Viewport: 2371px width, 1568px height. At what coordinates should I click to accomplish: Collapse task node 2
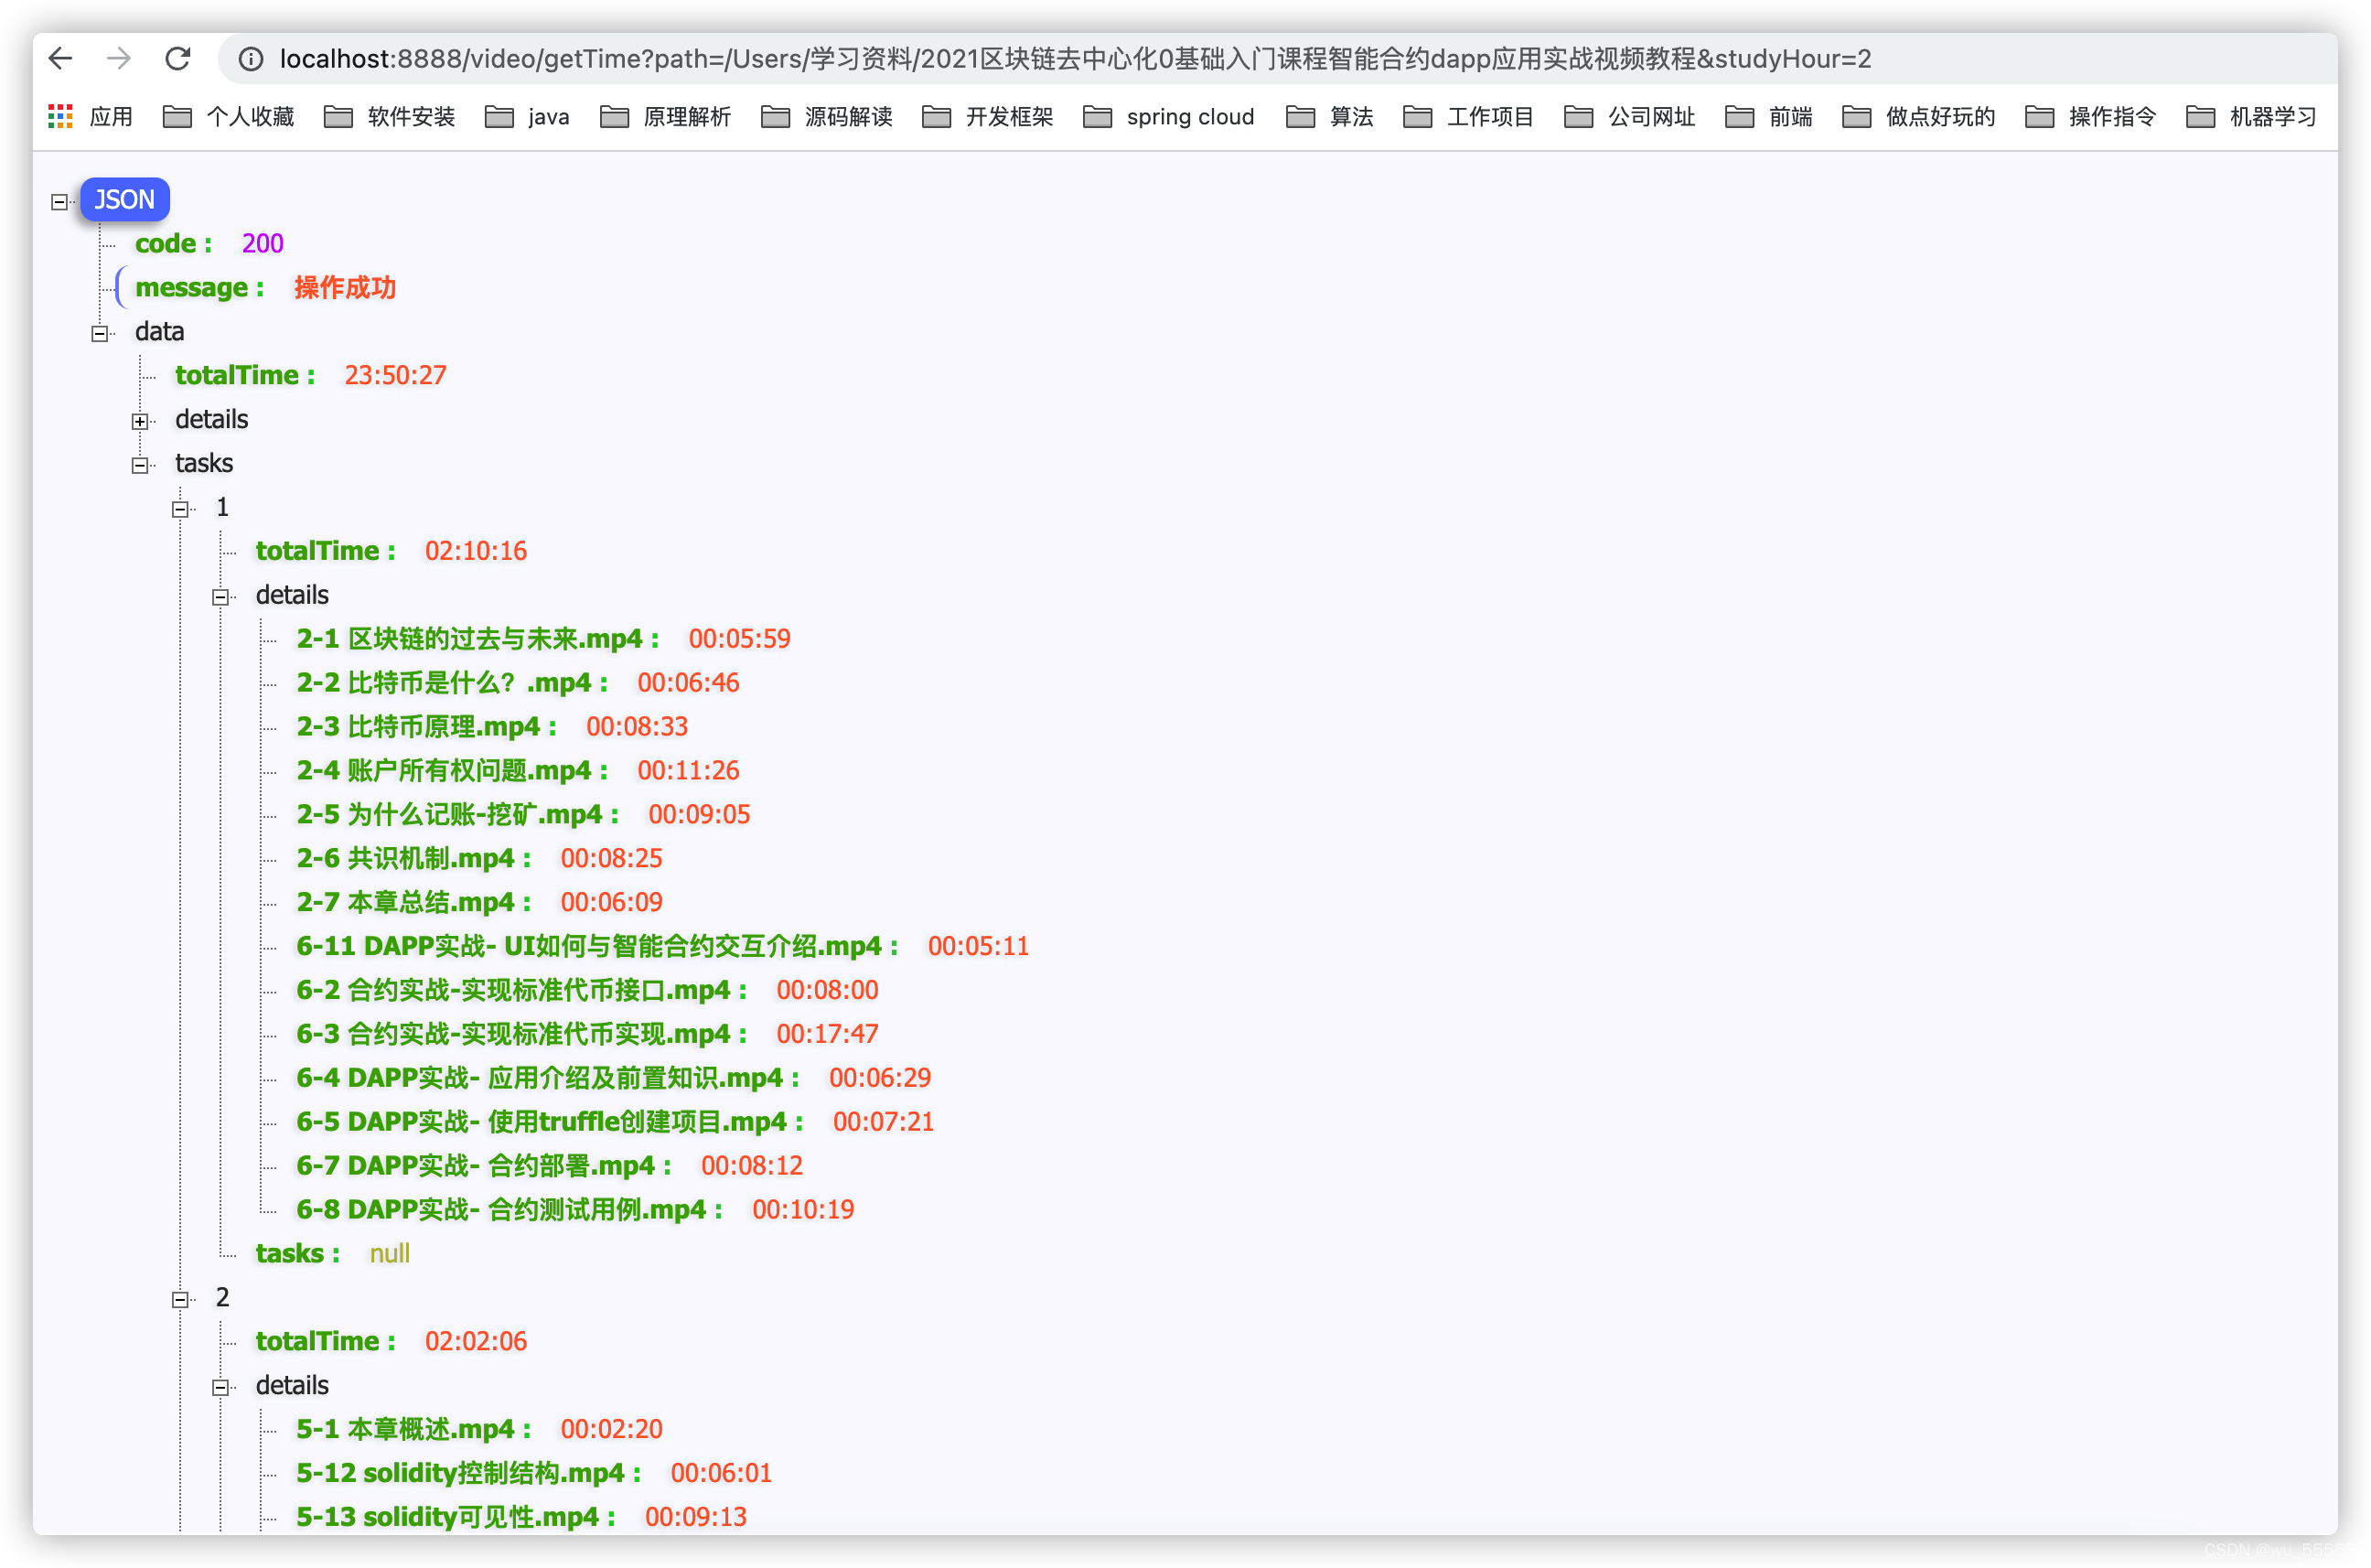pos(181,1299)
